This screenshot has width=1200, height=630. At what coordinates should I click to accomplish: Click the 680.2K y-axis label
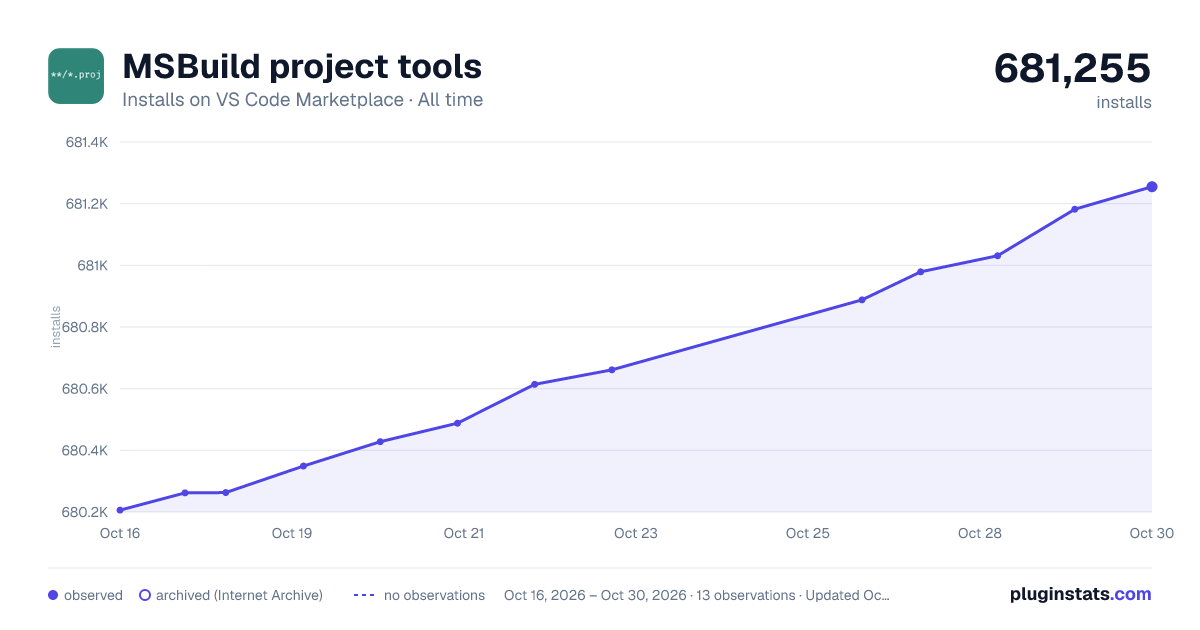pyautogui.click(x=86, y=512)
